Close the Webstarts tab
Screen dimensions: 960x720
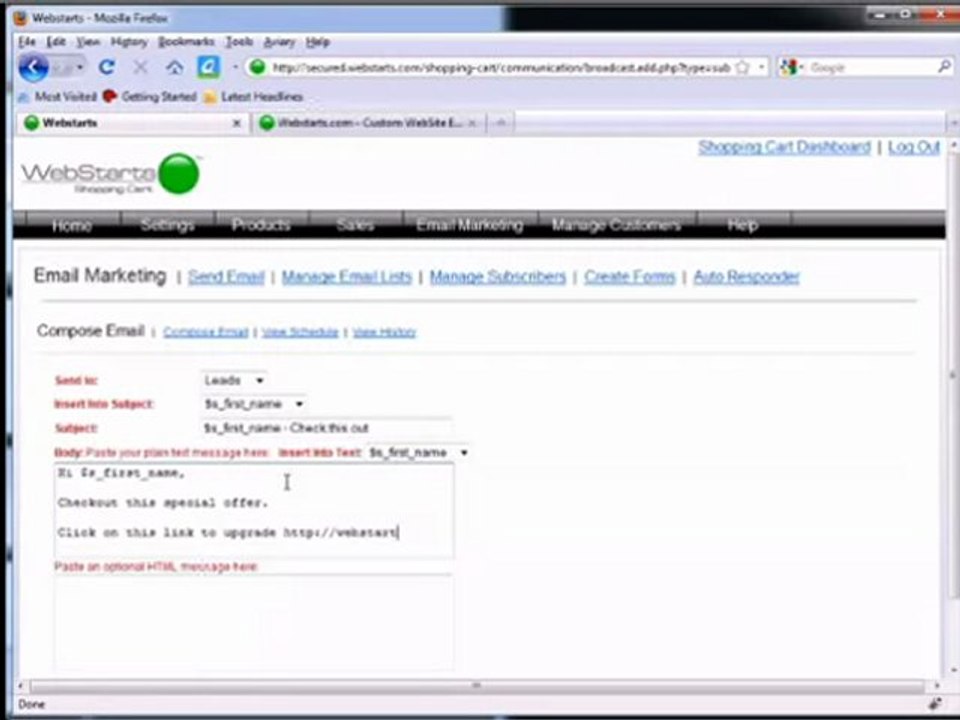(237, 123)
